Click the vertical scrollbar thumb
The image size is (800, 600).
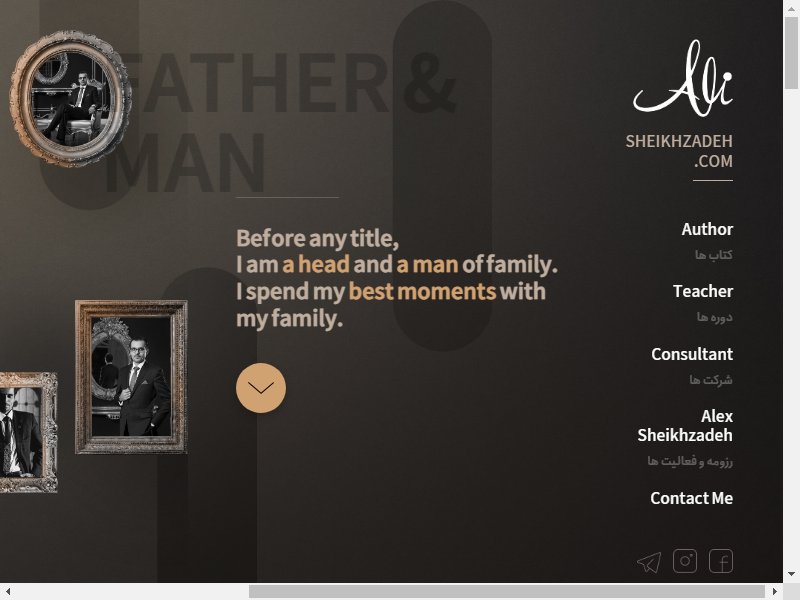point(792,53)
